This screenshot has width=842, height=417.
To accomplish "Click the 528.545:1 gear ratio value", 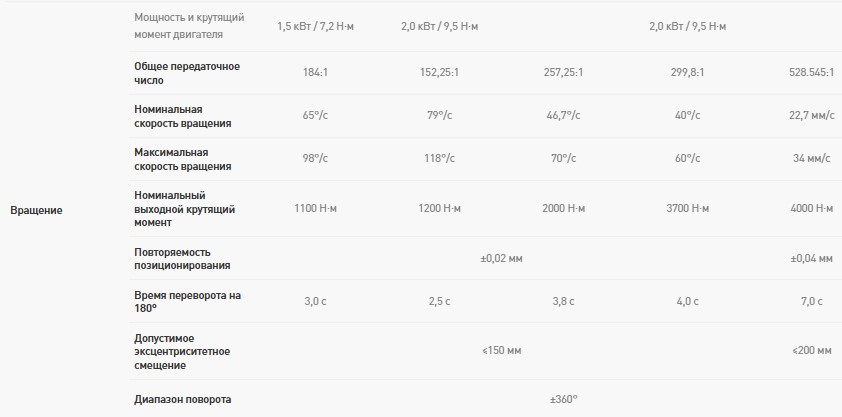I will click(x=811, y=73).
